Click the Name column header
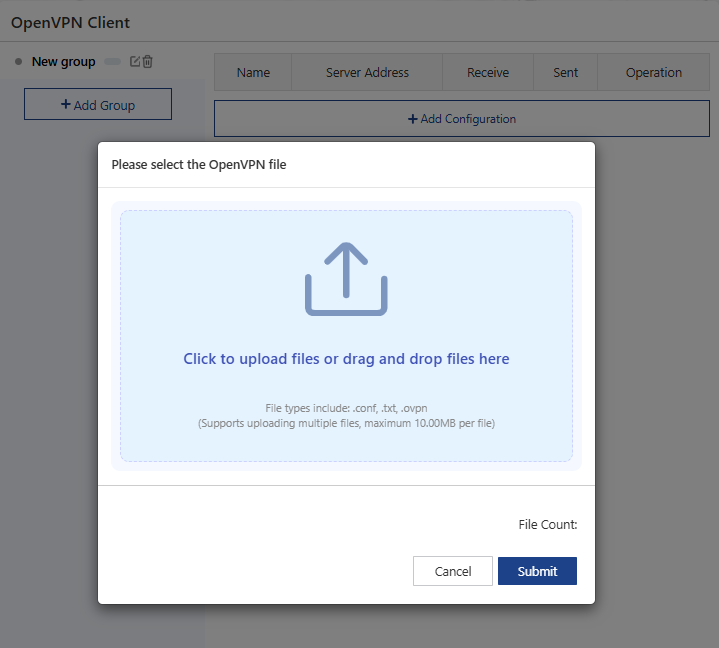 (253, 73)
